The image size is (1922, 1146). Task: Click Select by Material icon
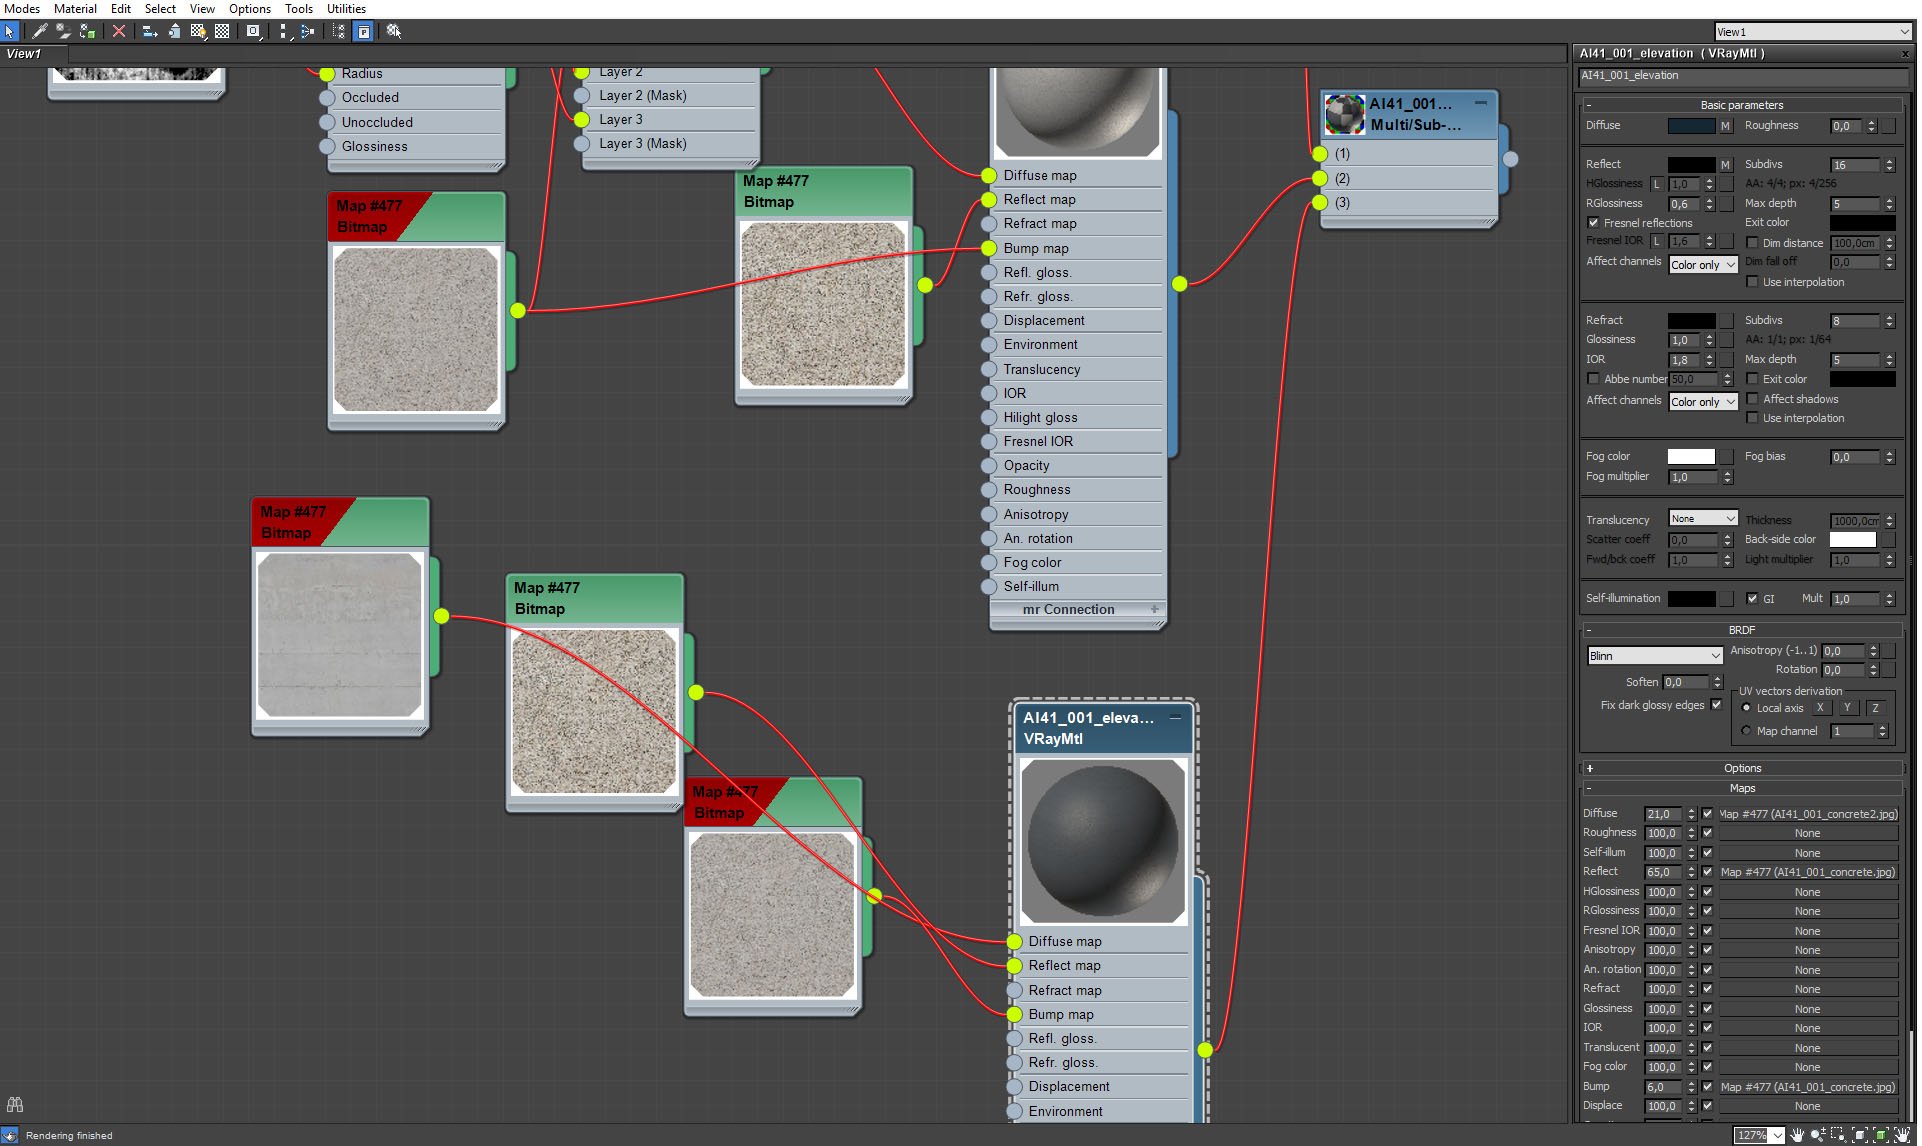coord(394,31)
